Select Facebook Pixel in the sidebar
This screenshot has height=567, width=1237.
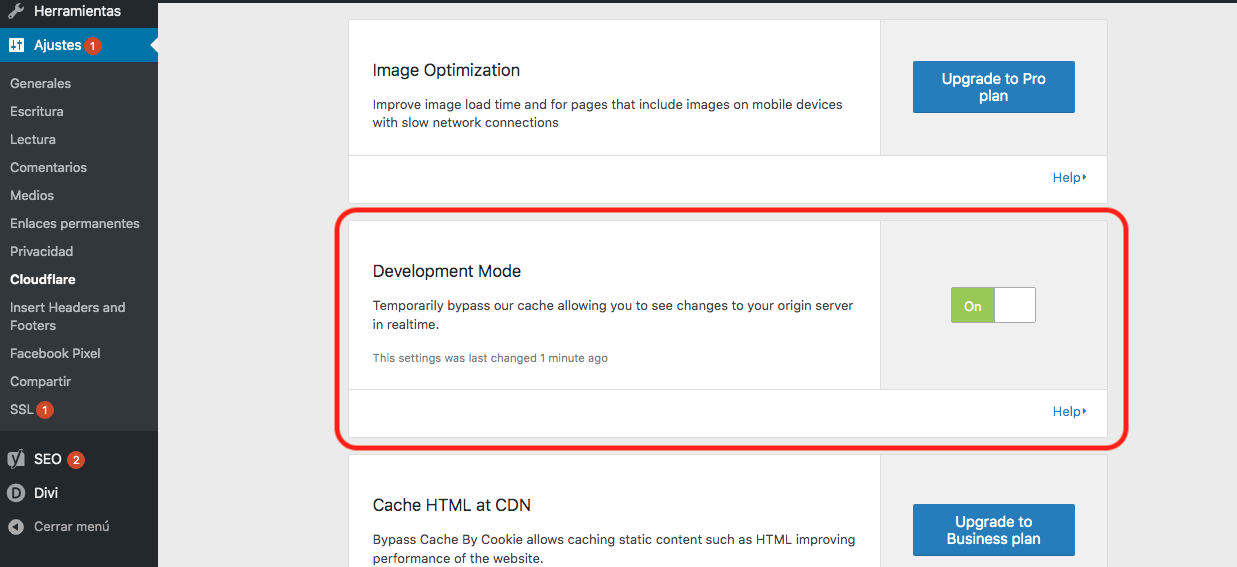pos(55,353)
